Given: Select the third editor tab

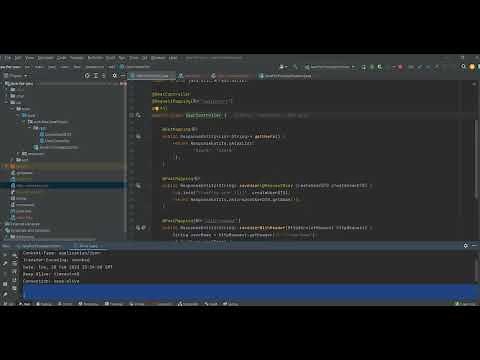Looking at the screenshot, I should 232,76.
